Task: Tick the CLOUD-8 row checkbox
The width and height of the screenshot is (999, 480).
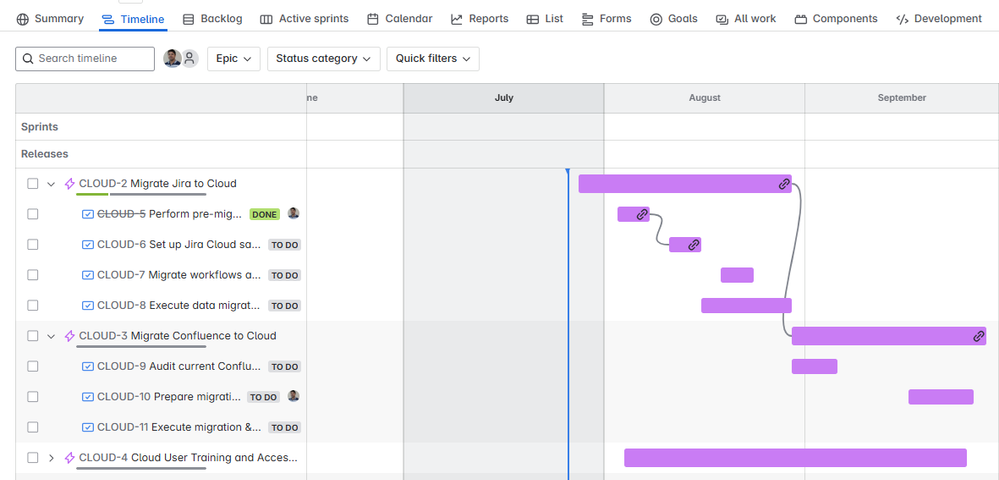Action: [x=32, y=305]
